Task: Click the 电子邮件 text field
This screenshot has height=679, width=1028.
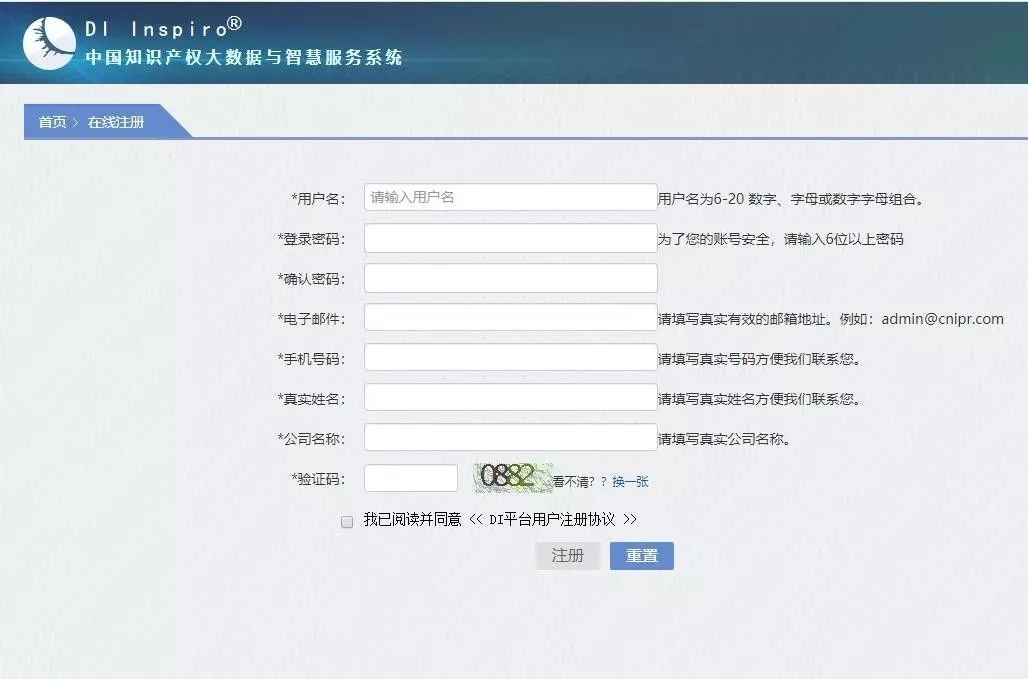Action: point(511,318)
